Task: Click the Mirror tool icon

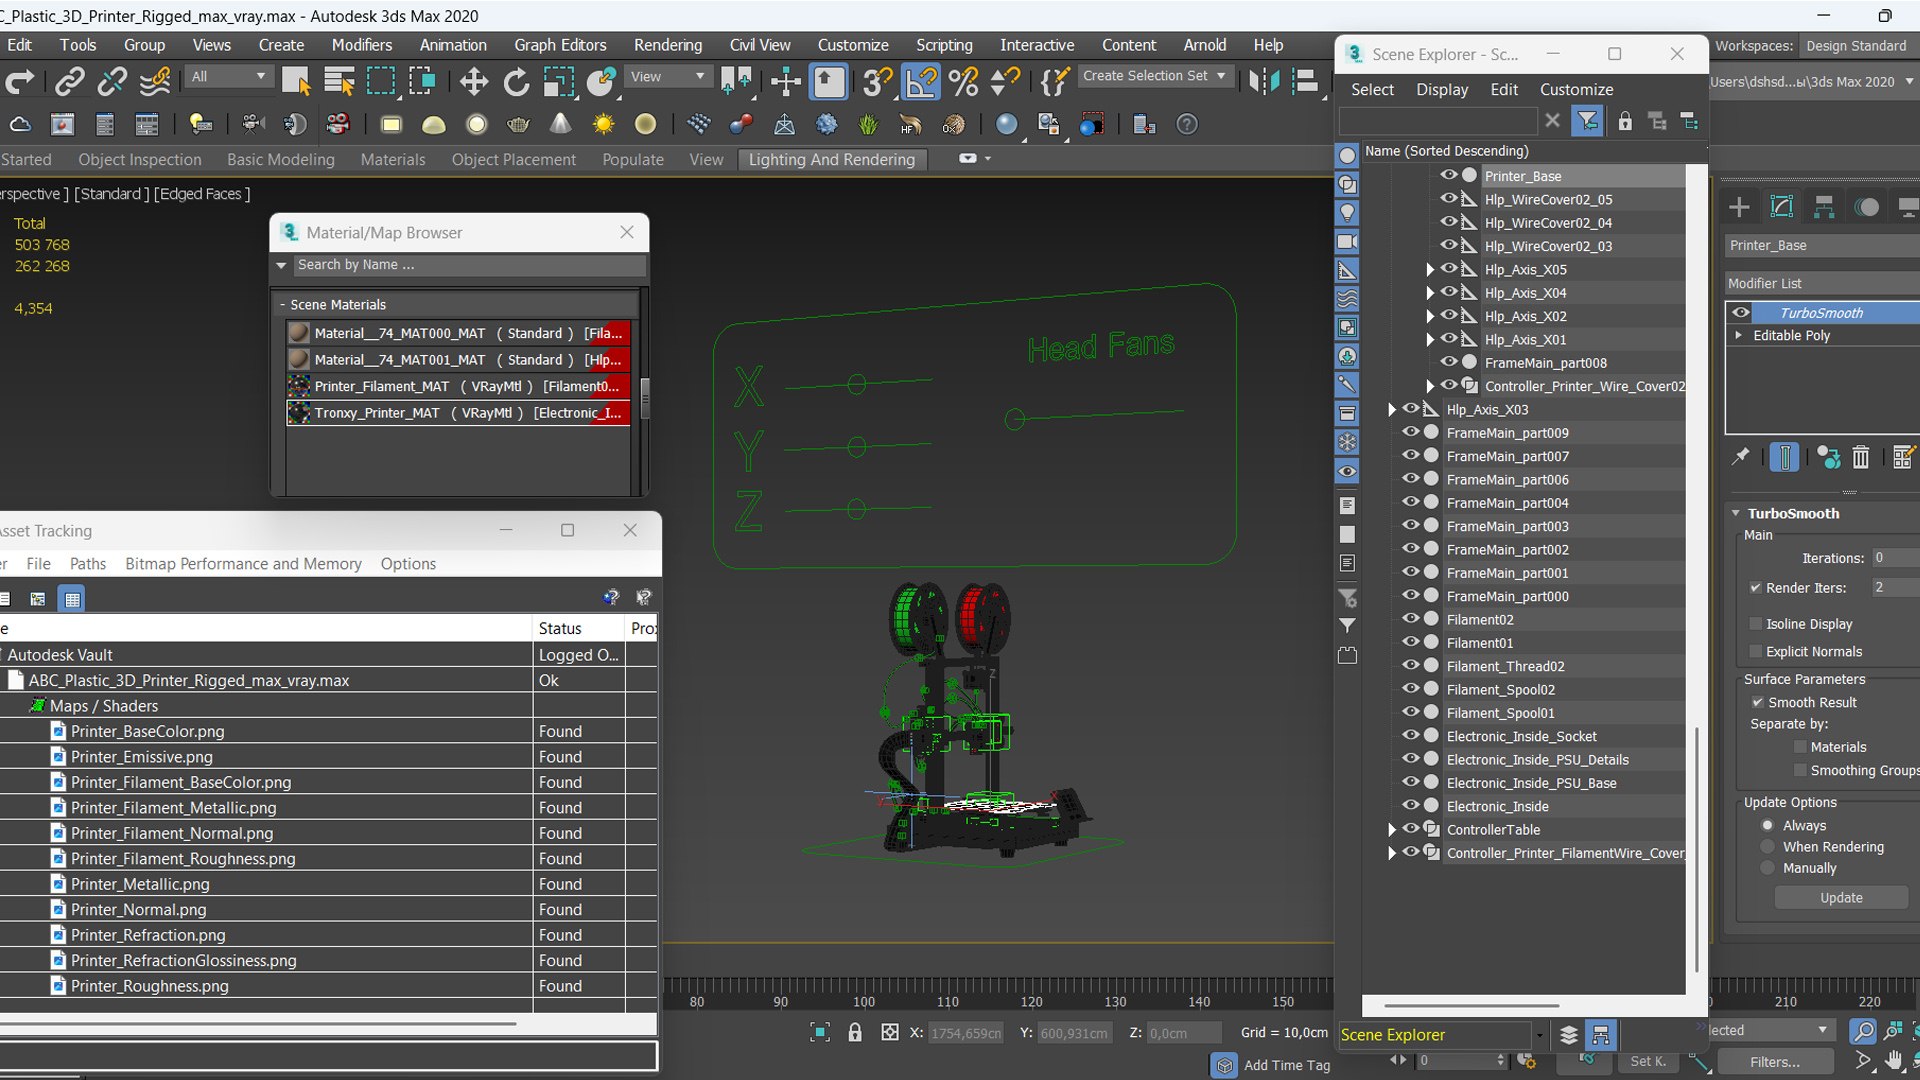Action: click(1263, 81)
